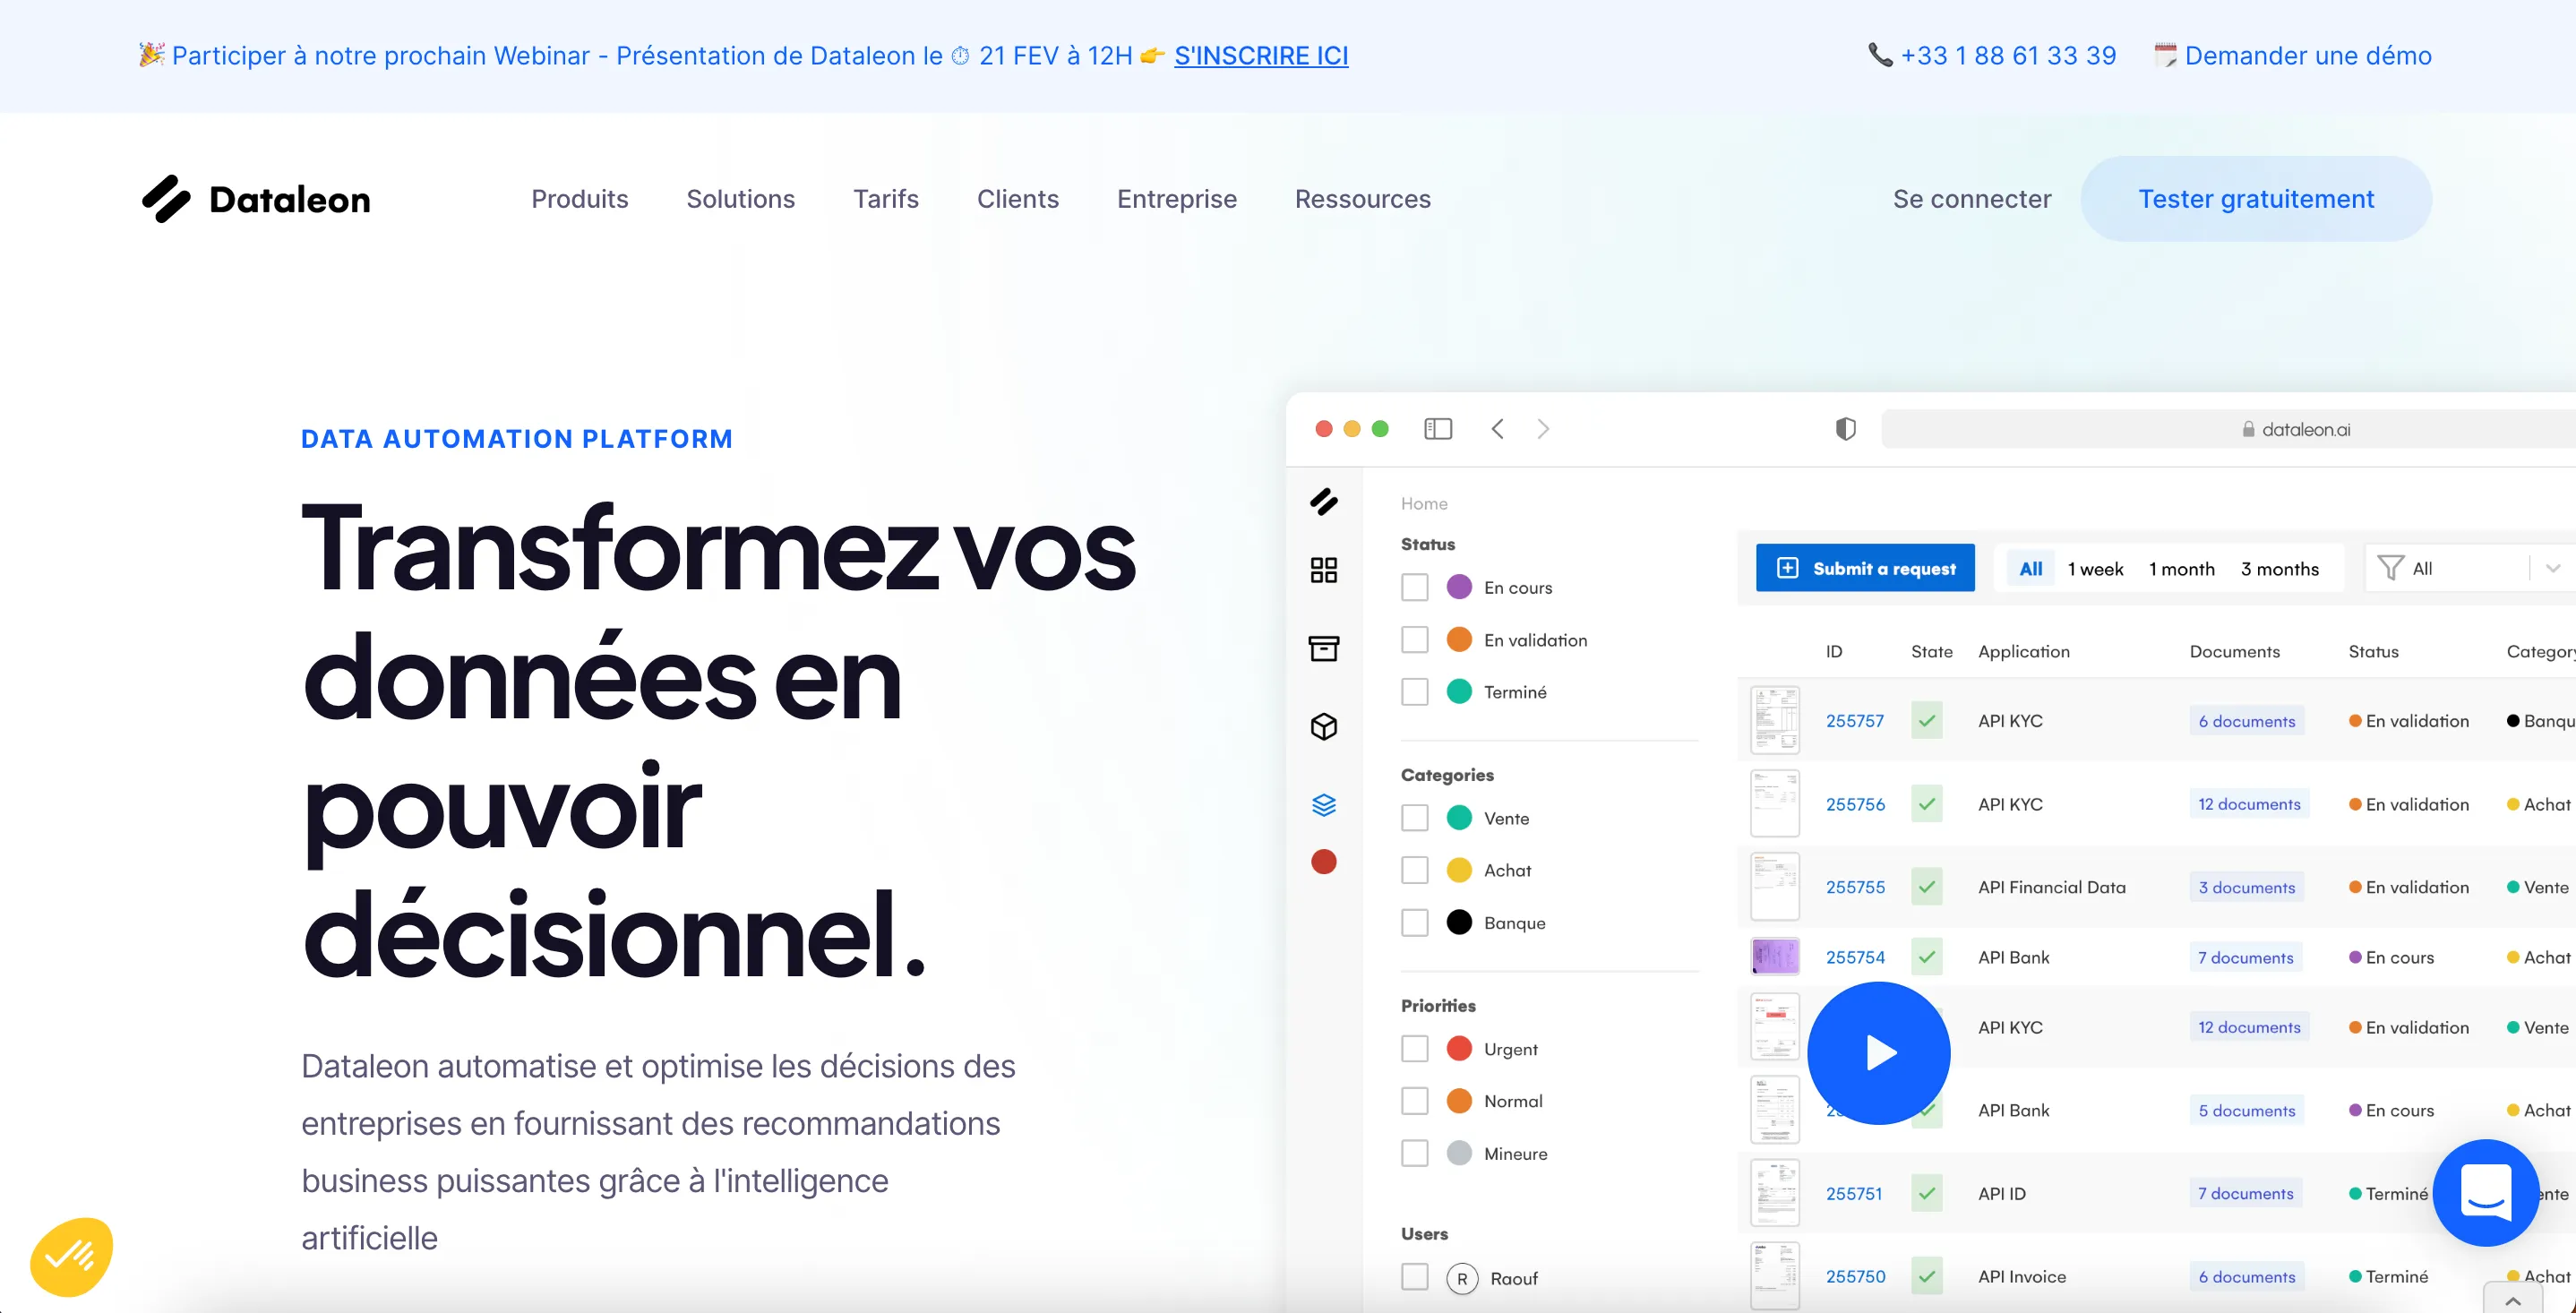Image resolution: width=2576 pixels, height=1313 pixels.
Task: Tick the En cours status checkbox
Action: point(1415,587)
